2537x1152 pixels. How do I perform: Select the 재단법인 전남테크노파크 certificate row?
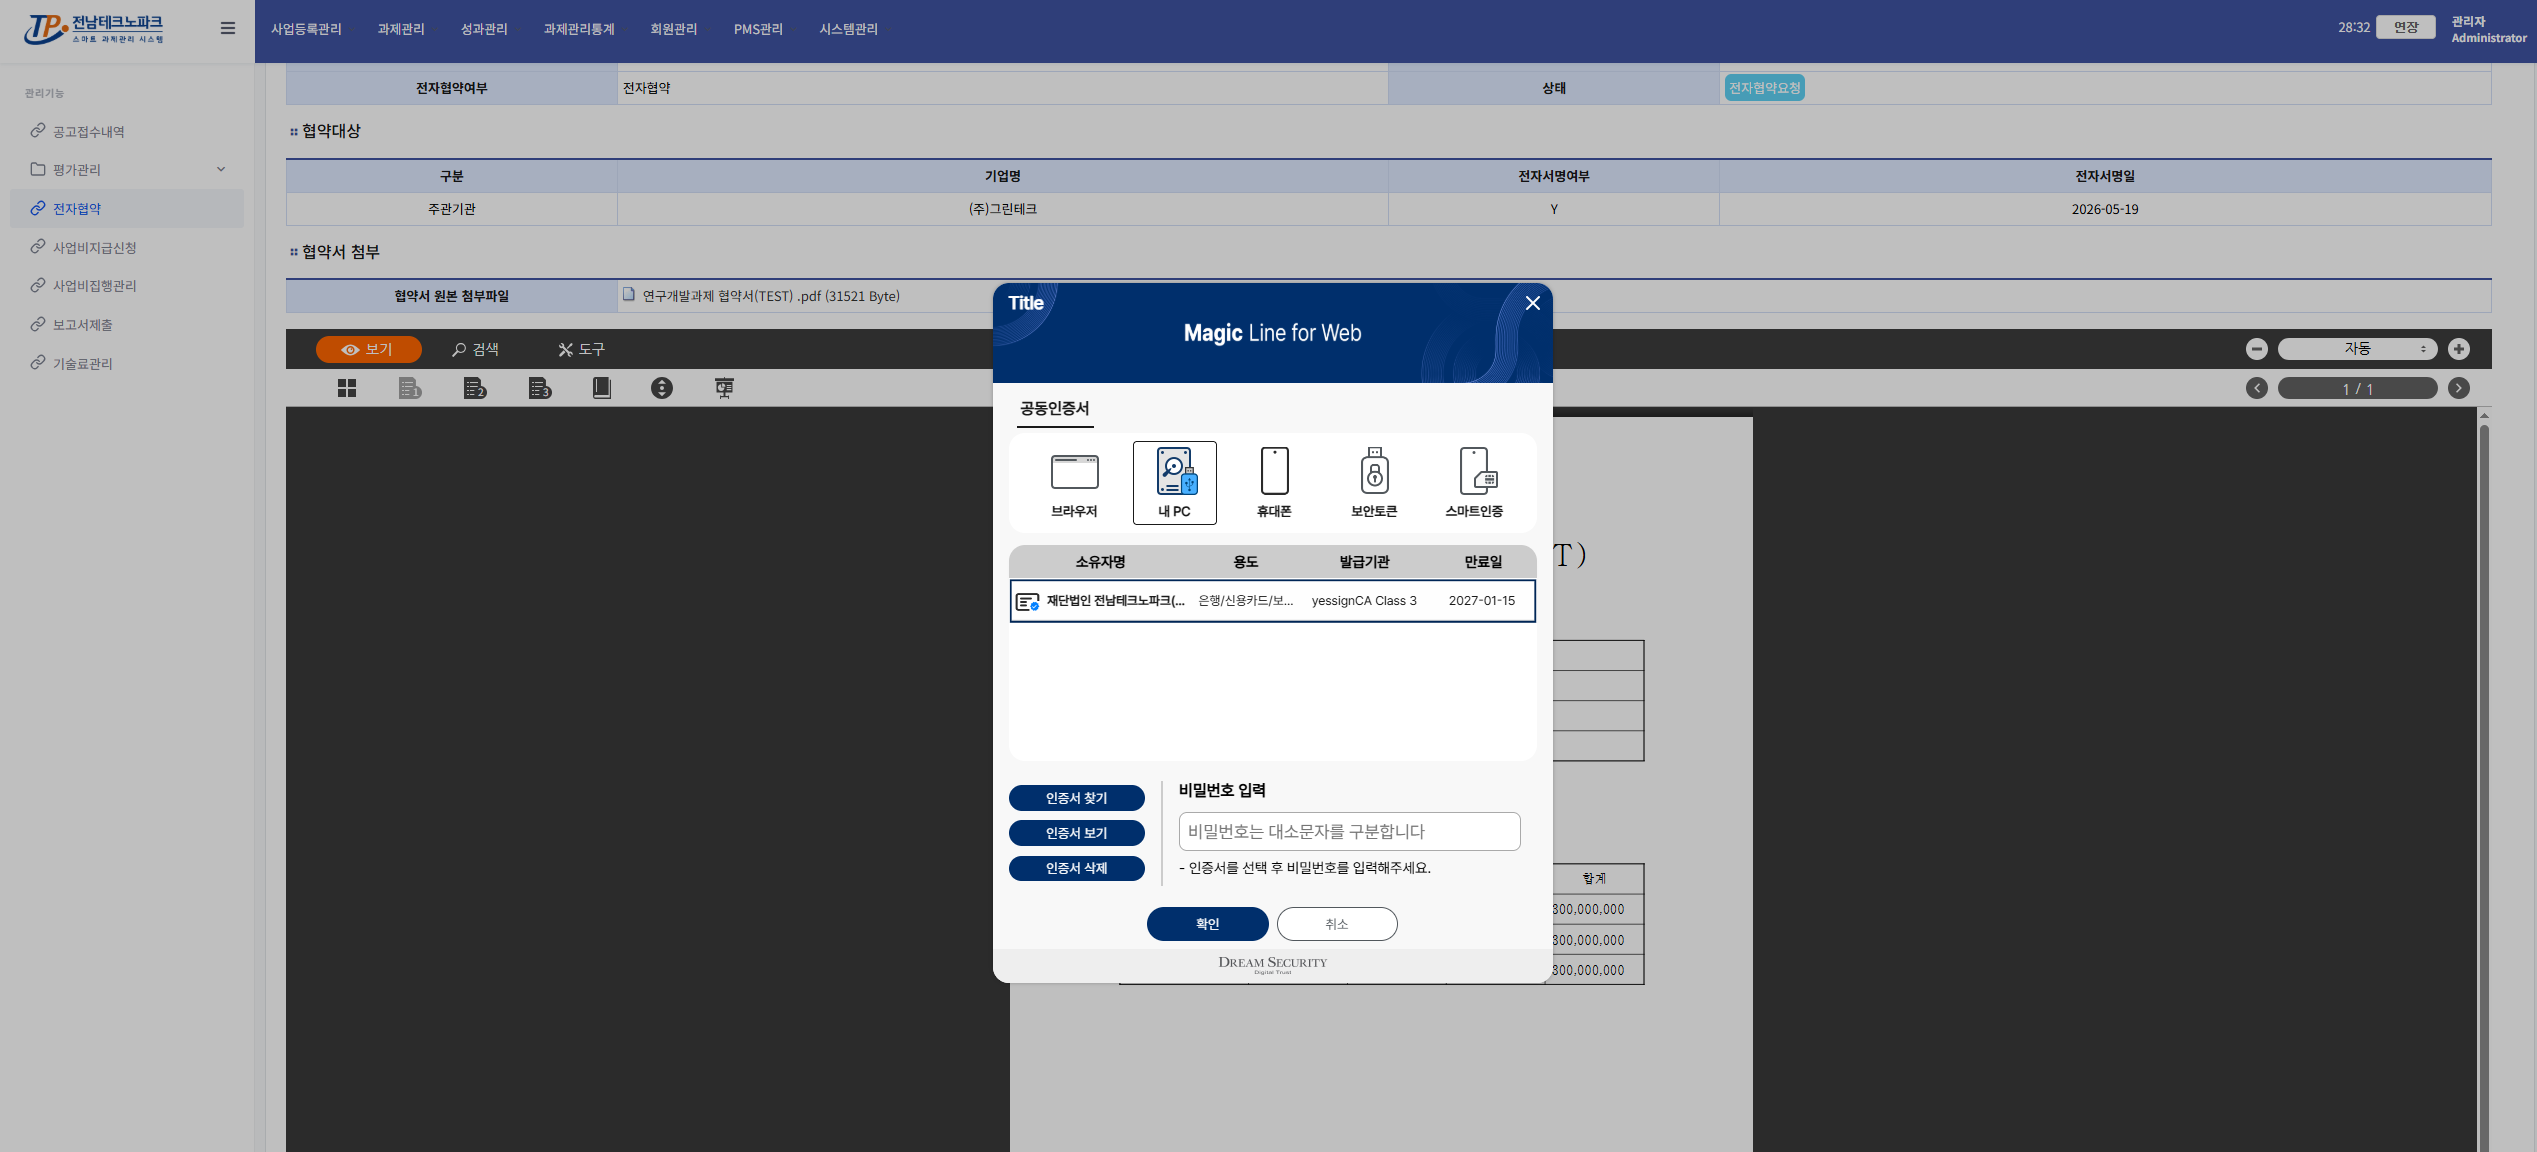point(1273,601)
